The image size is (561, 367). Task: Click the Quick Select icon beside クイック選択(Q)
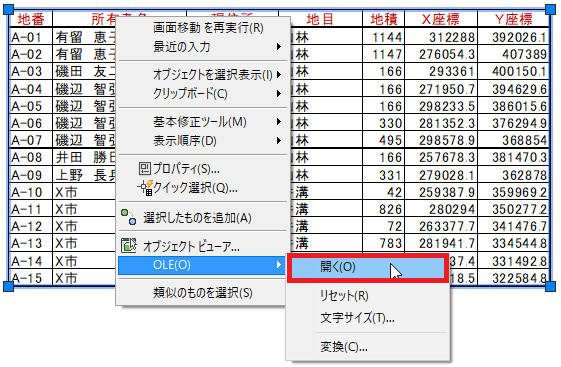point(145,187)
